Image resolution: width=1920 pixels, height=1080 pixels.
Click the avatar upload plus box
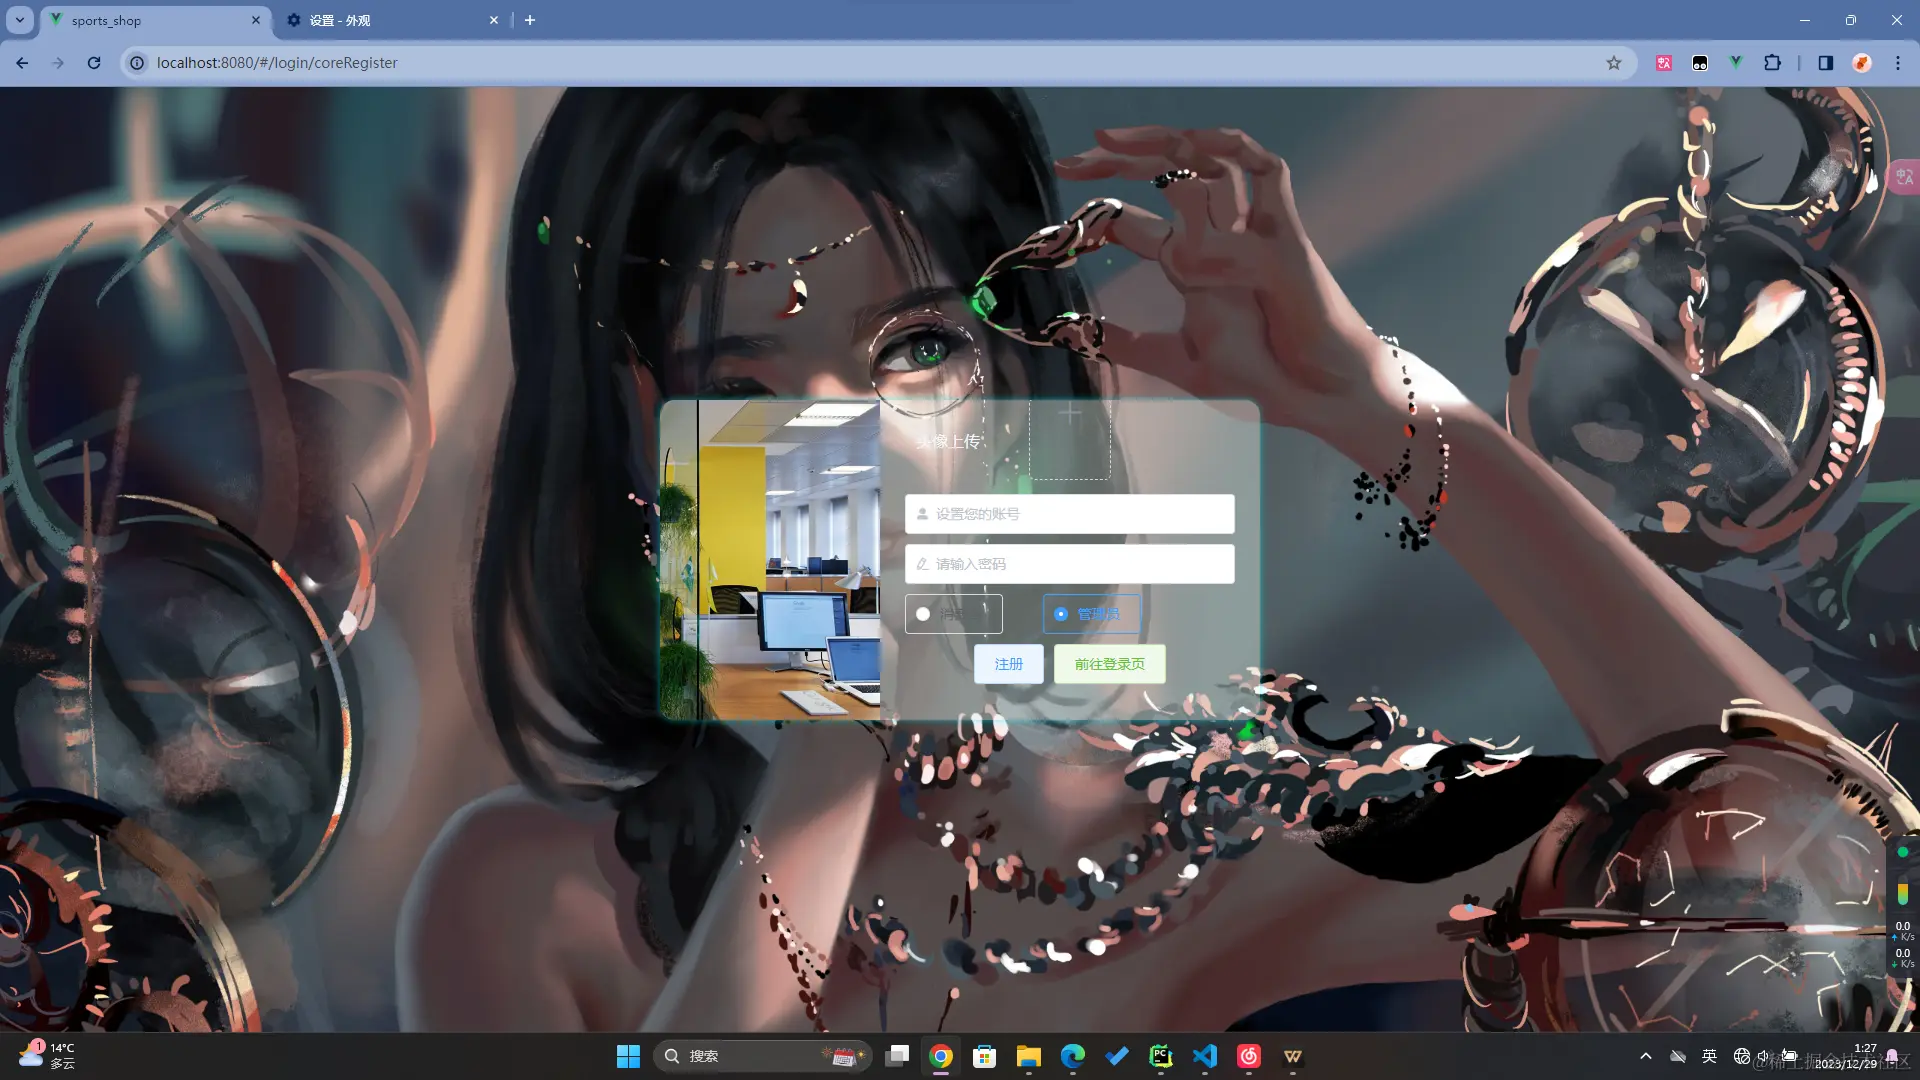pyautogui.click(x=1069, y=439)
